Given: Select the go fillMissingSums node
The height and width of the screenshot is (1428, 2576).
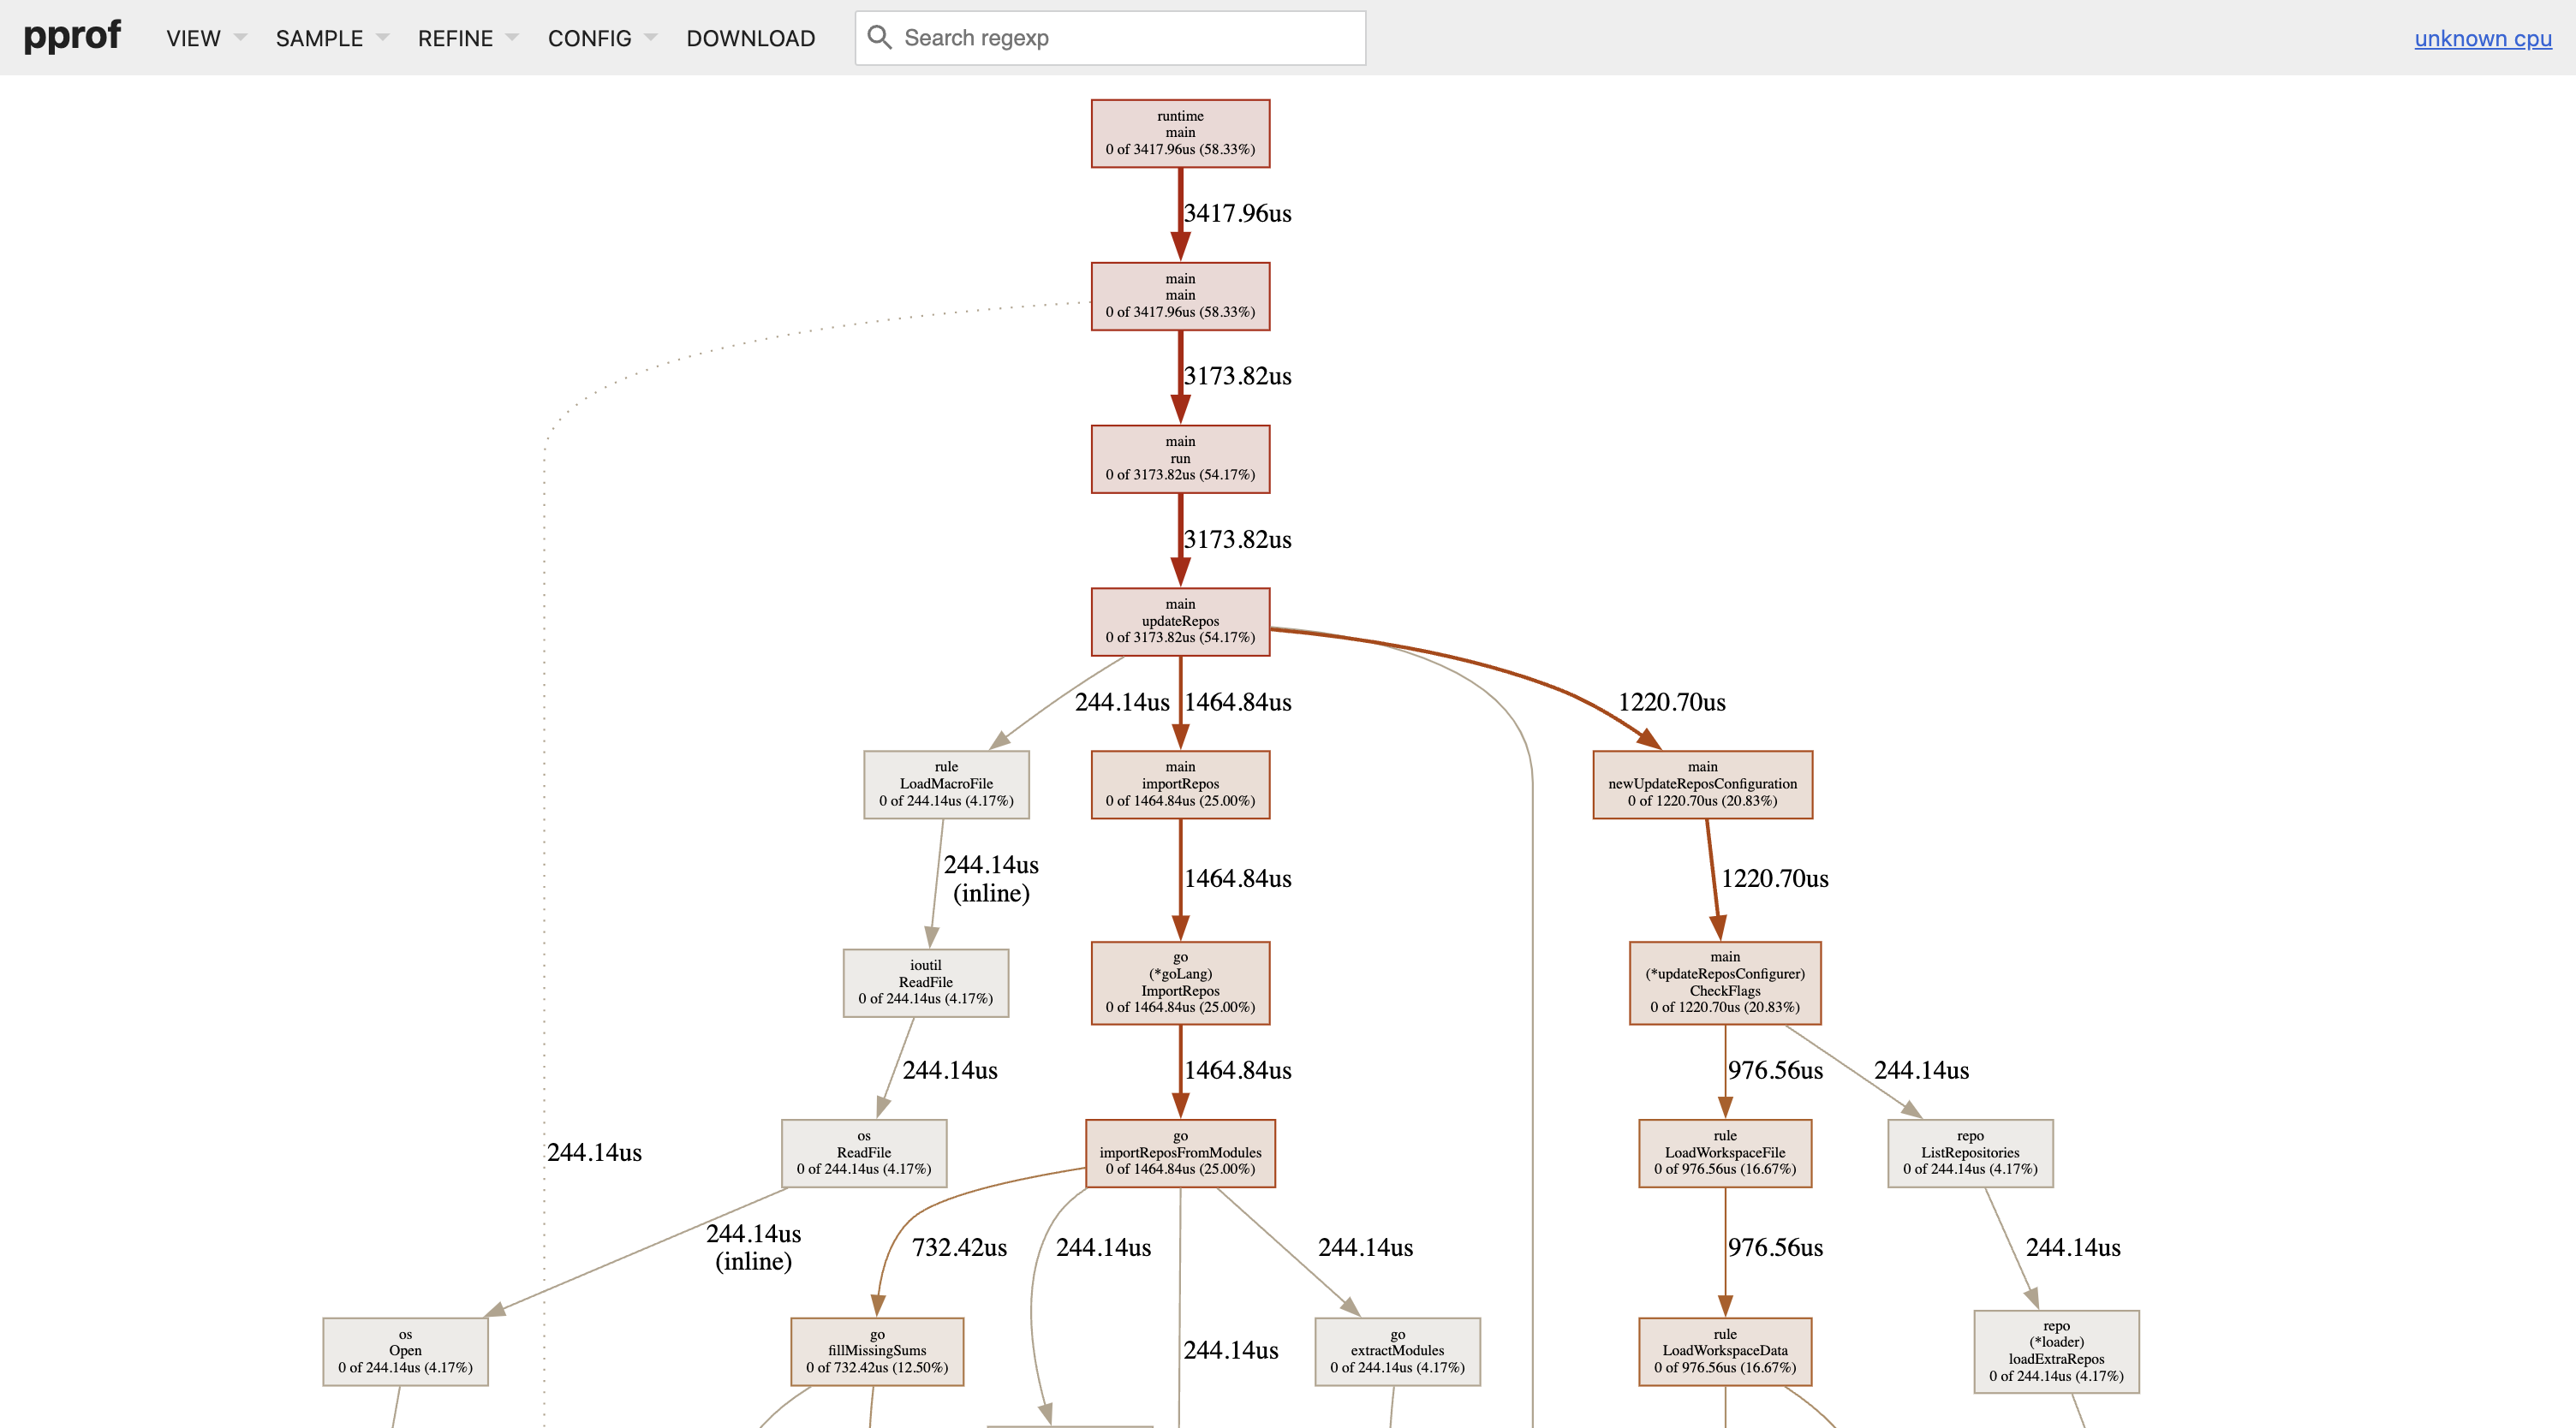Looking at the screenshot, I should [877, 1351].
